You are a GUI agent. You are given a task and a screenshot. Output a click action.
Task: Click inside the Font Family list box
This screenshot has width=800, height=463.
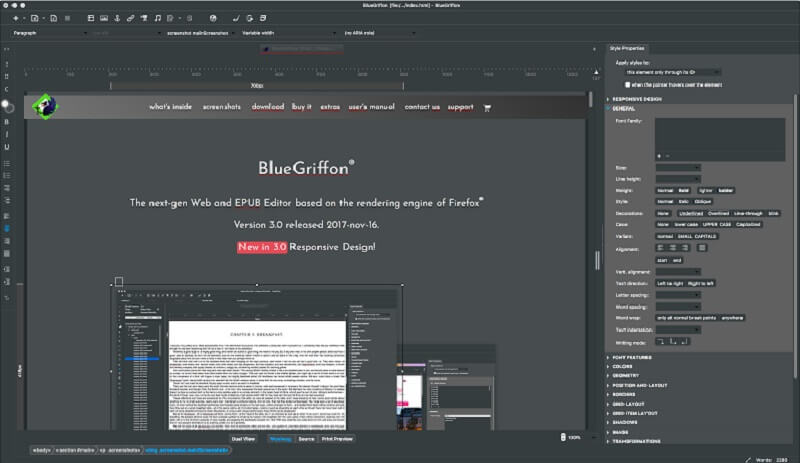pos(720,139)
